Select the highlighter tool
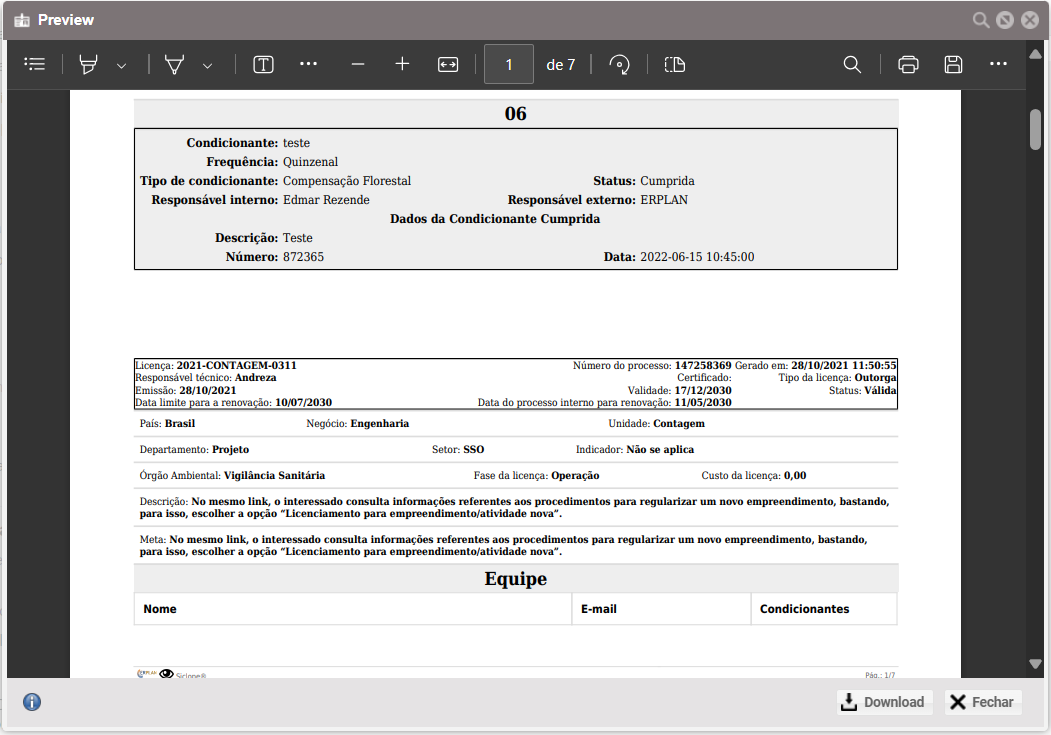1051x735 pixels. 88,64
